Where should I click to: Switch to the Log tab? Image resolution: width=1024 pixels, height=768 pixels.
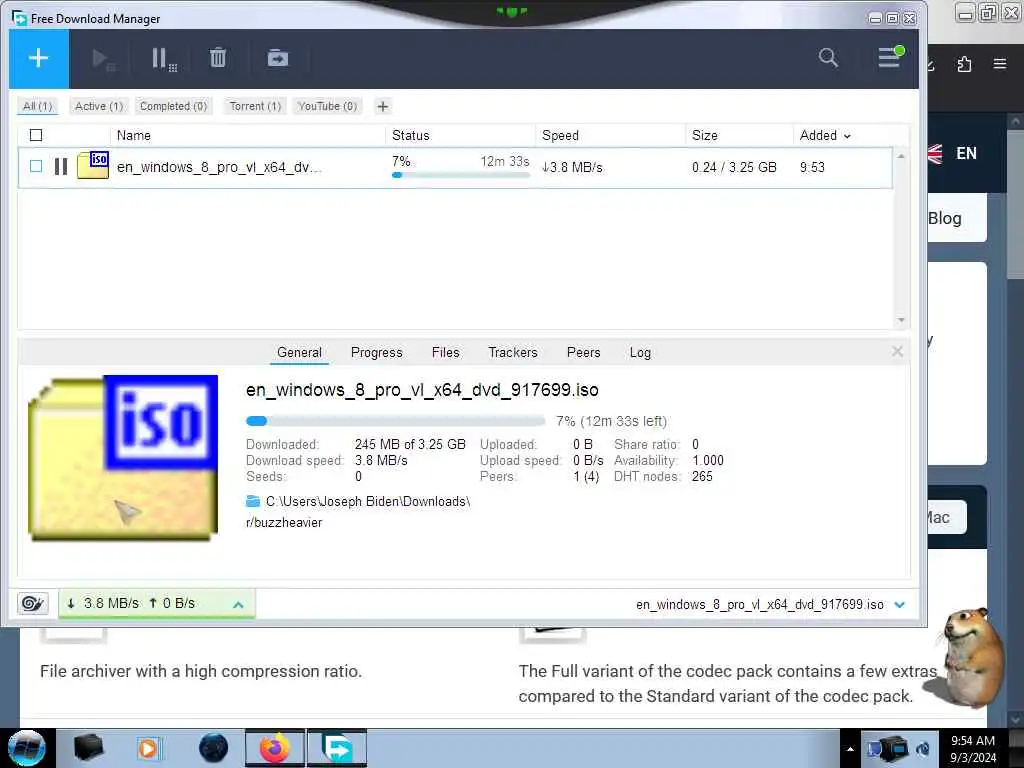coord(640,353)
